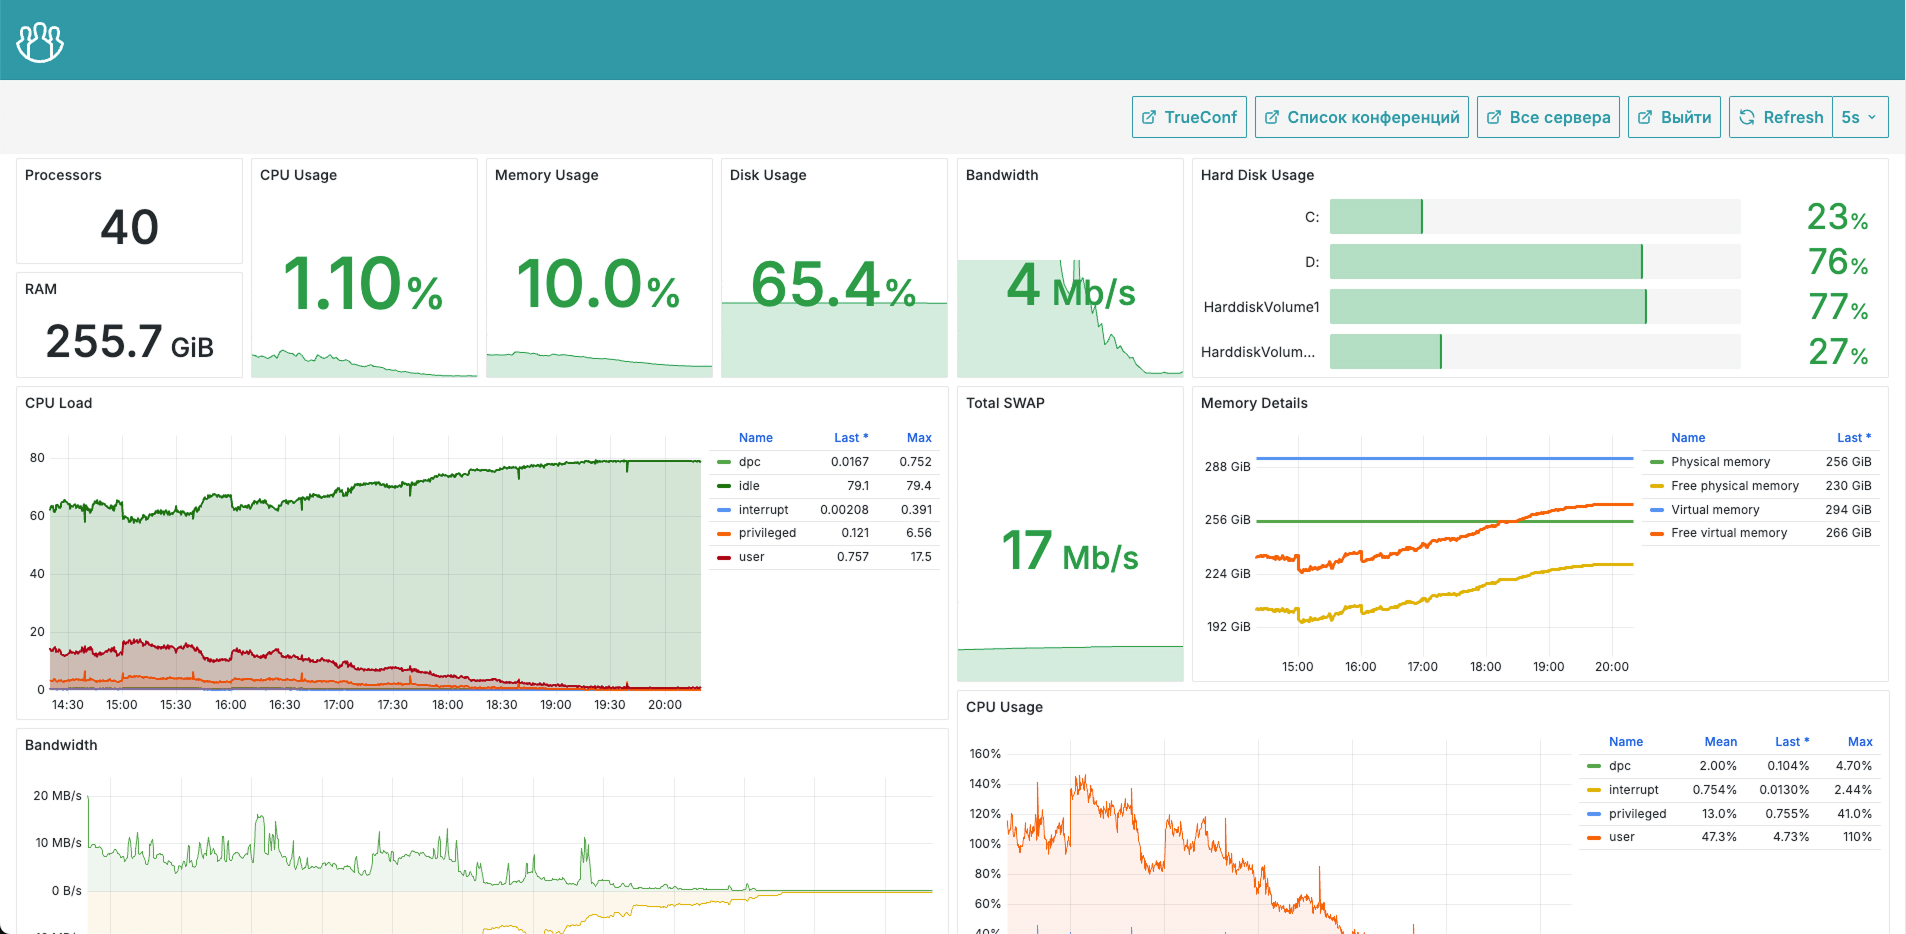This screenshot has width=1906, height=934.
Task: Click the Free virtual memory color line icon
Action: pyautogui.click(x=1657, y=533)
